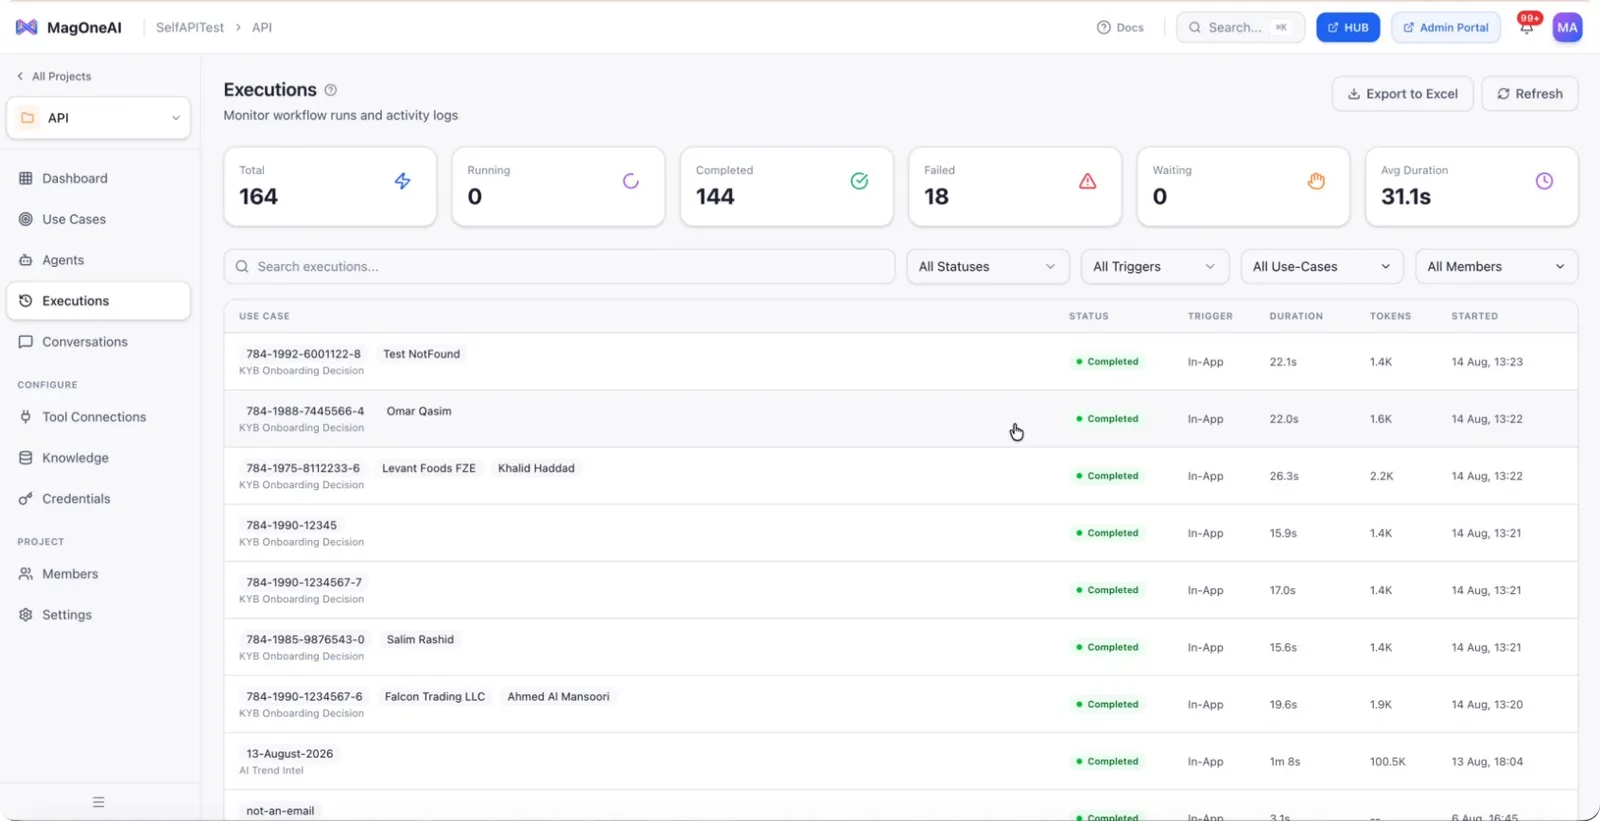Select Executions in the sidebar
The width and height of the screenshot is (1600, 821).
(x=98, y=301)
